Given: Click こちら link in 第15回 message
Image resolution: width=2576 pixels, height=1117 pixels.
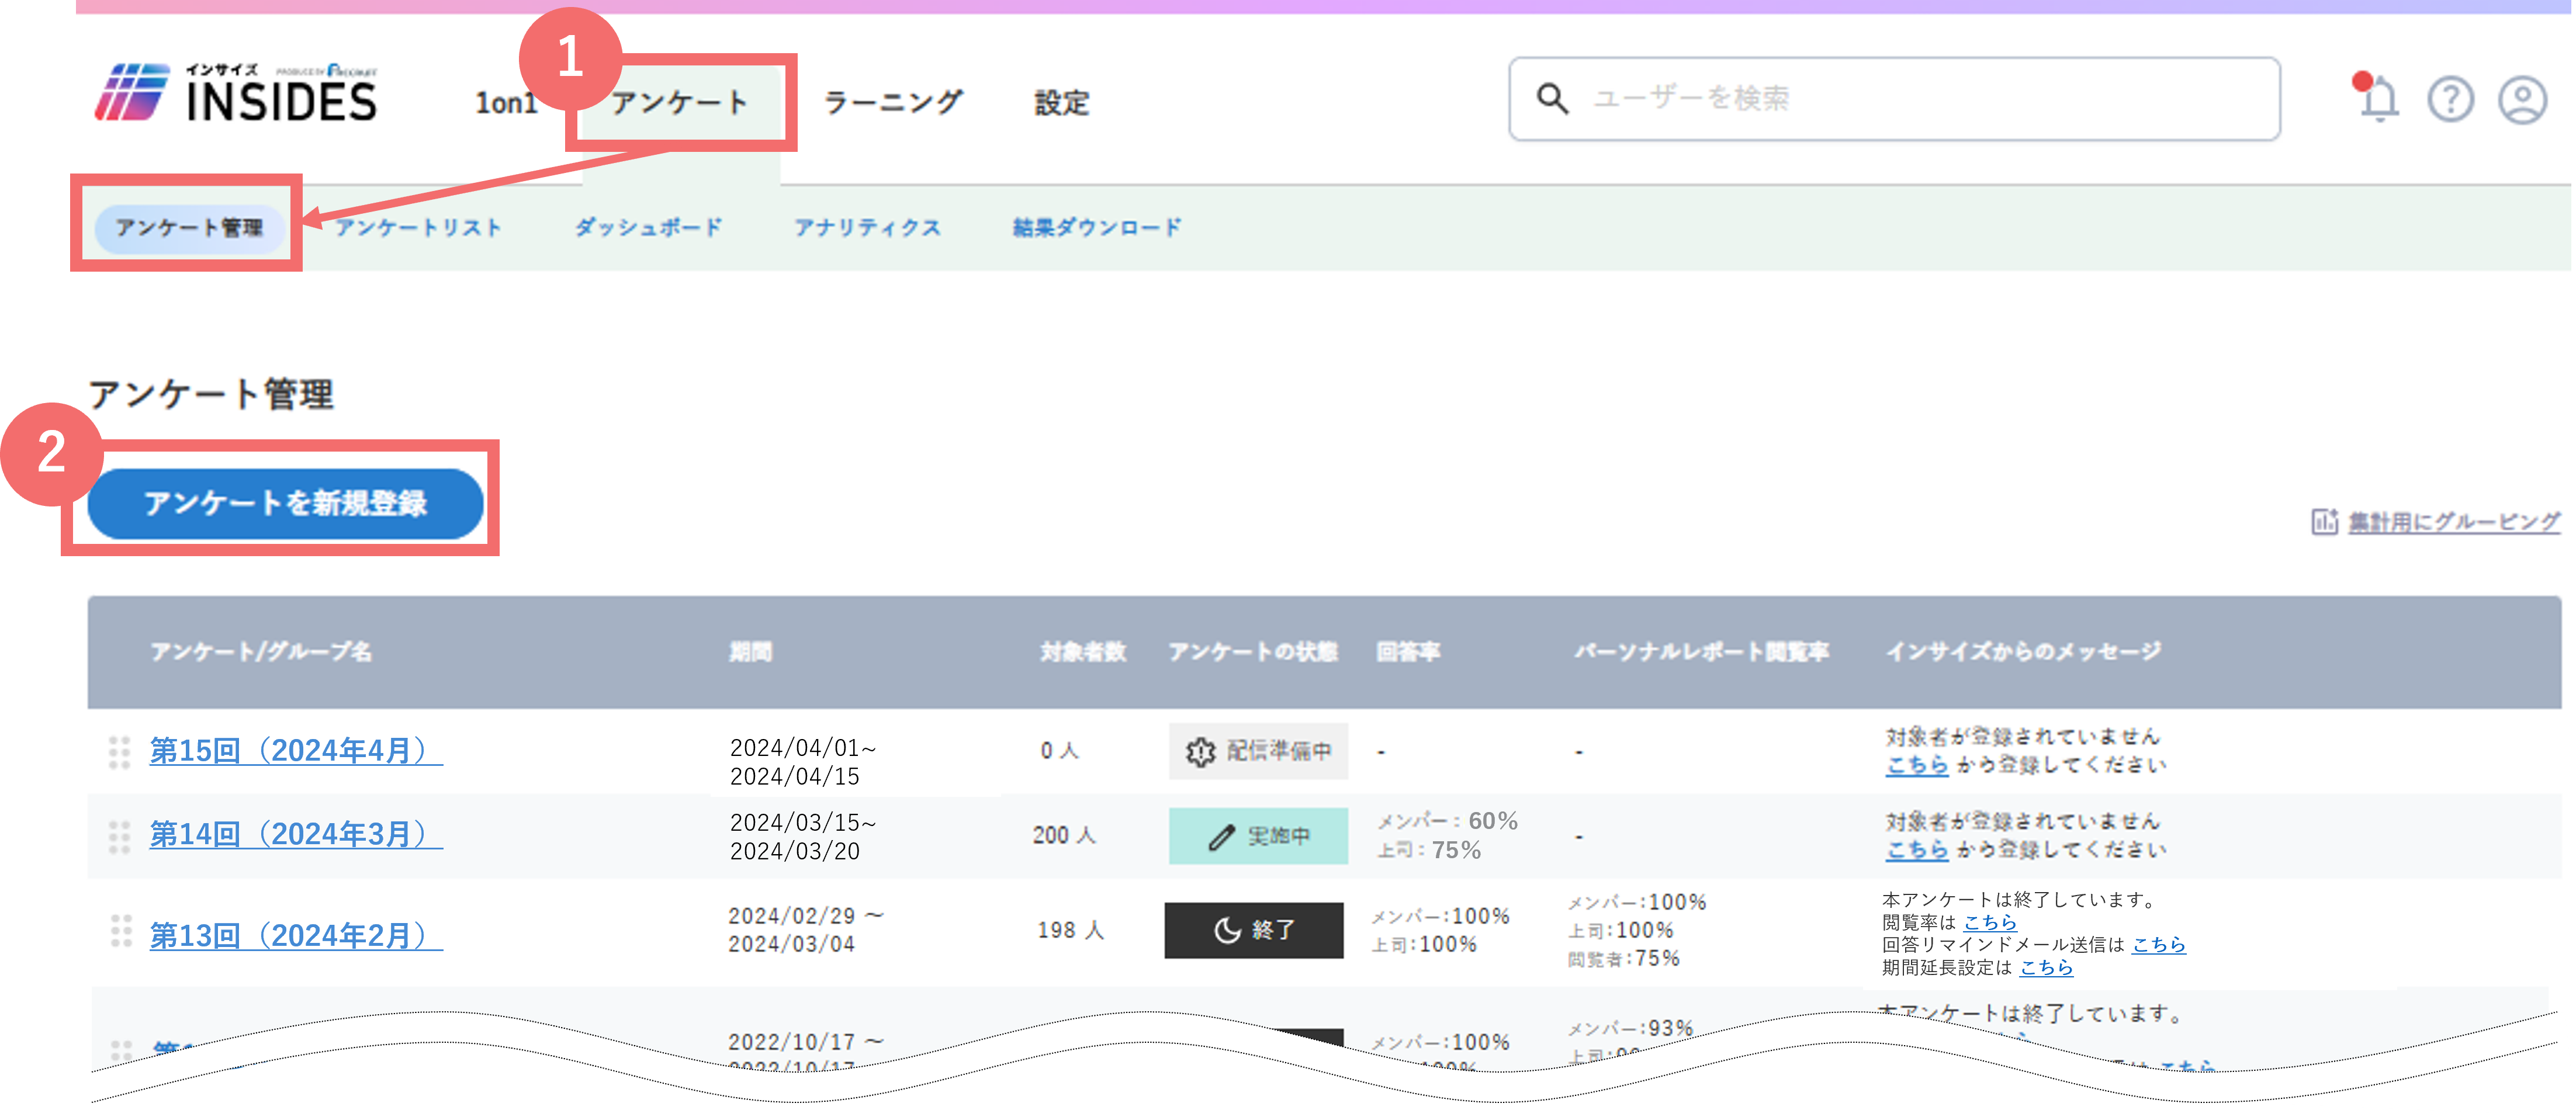Looking at the screenshot, I should coord(1917,765).
